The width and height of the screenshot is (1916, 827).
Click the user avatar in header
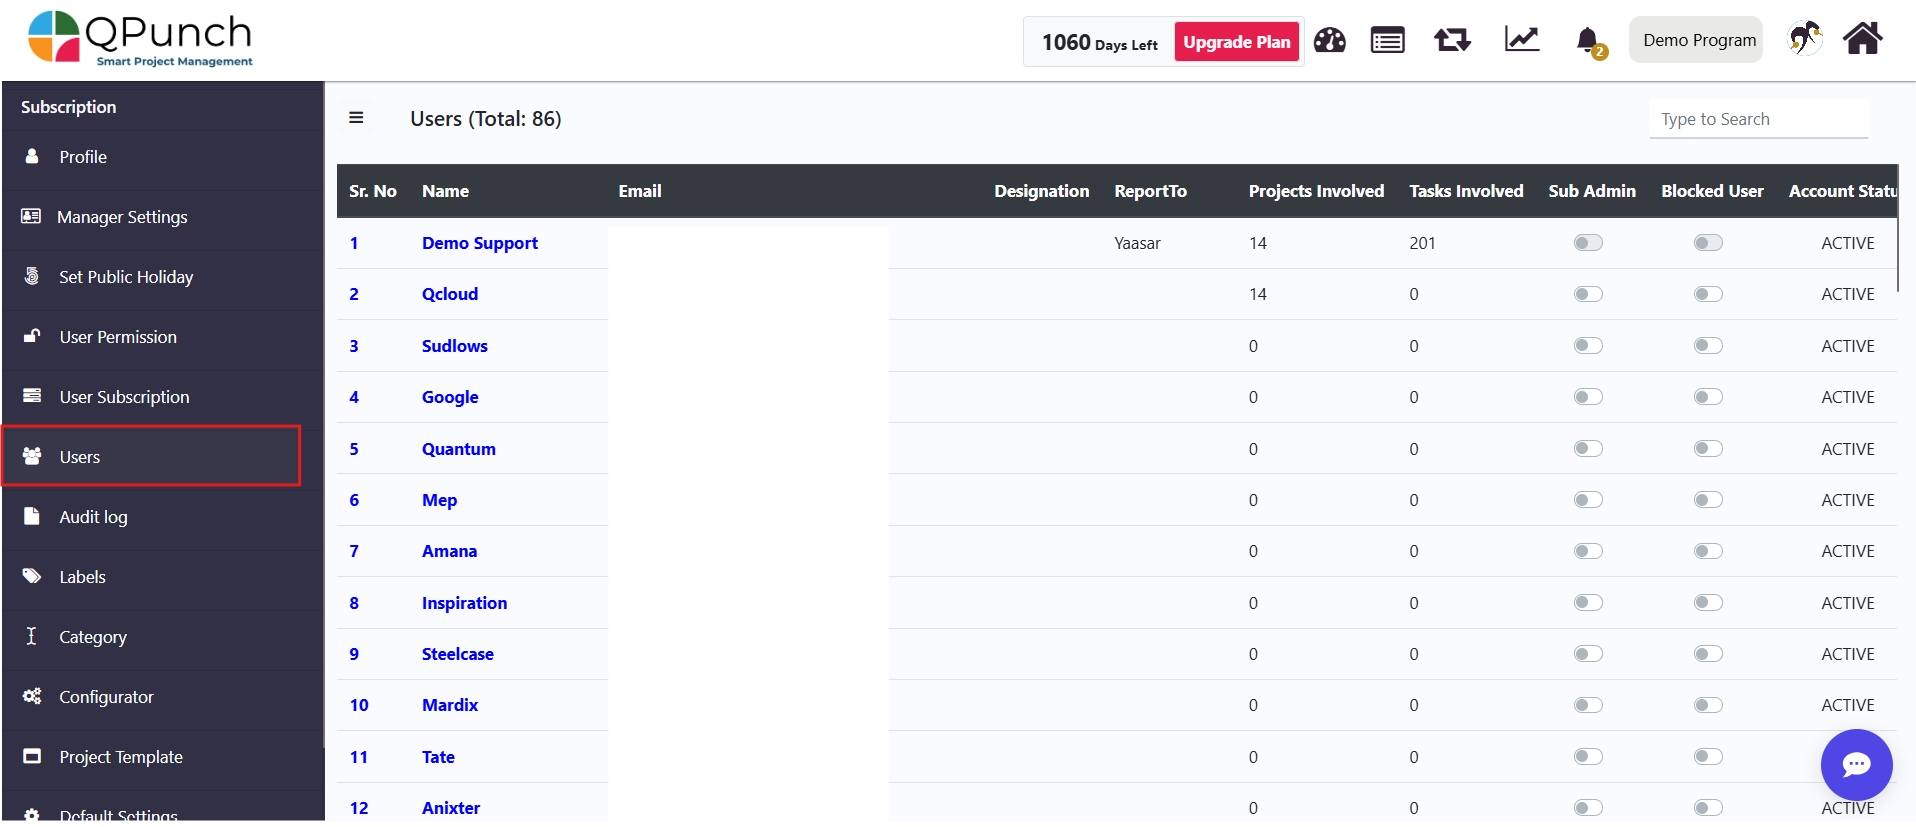(x=1804, y=40)
